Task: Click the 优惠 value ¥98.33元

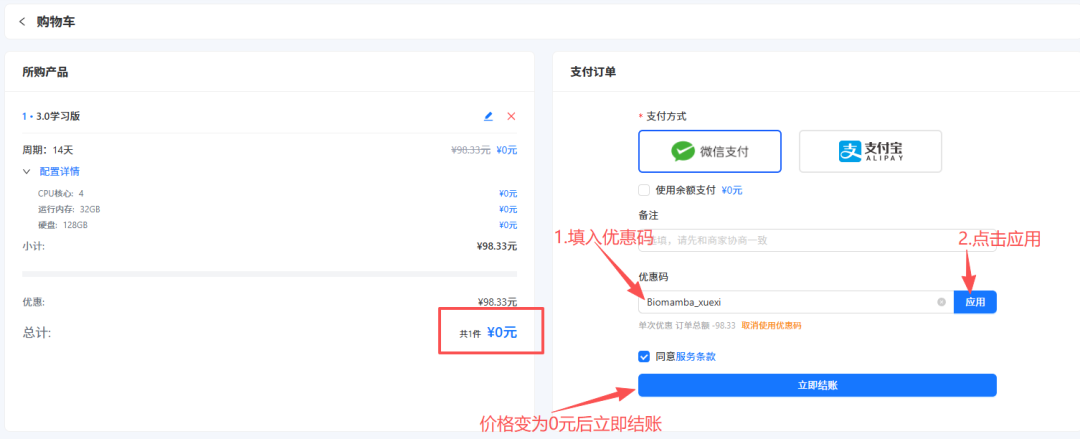Action: [x=497, y=302]
